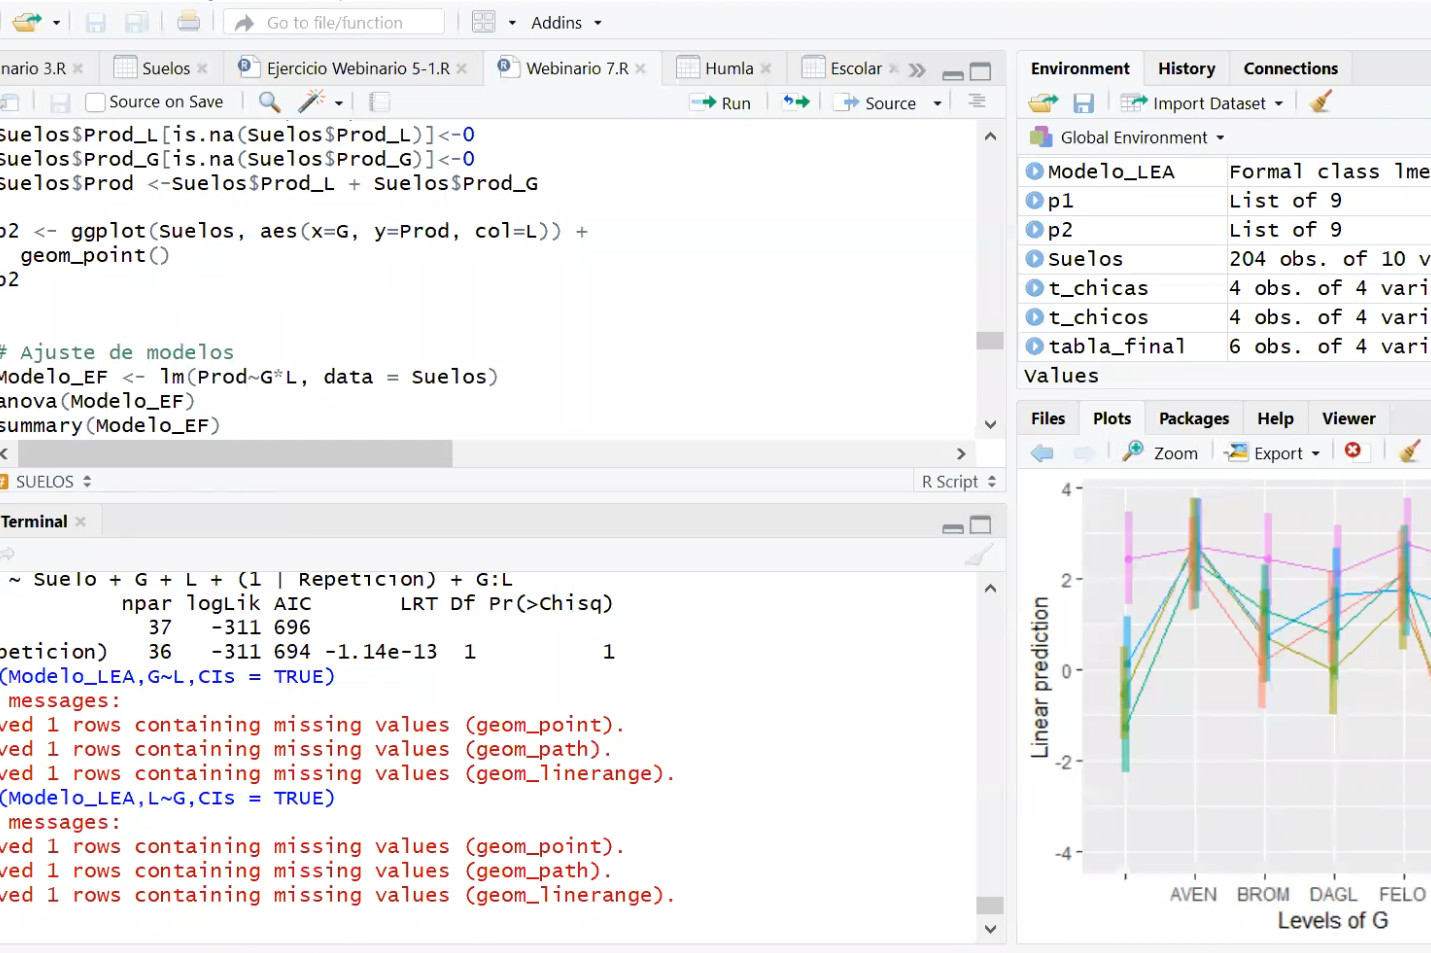Open the Viewer tab
1431x953 pixels.
point(1348,418)
